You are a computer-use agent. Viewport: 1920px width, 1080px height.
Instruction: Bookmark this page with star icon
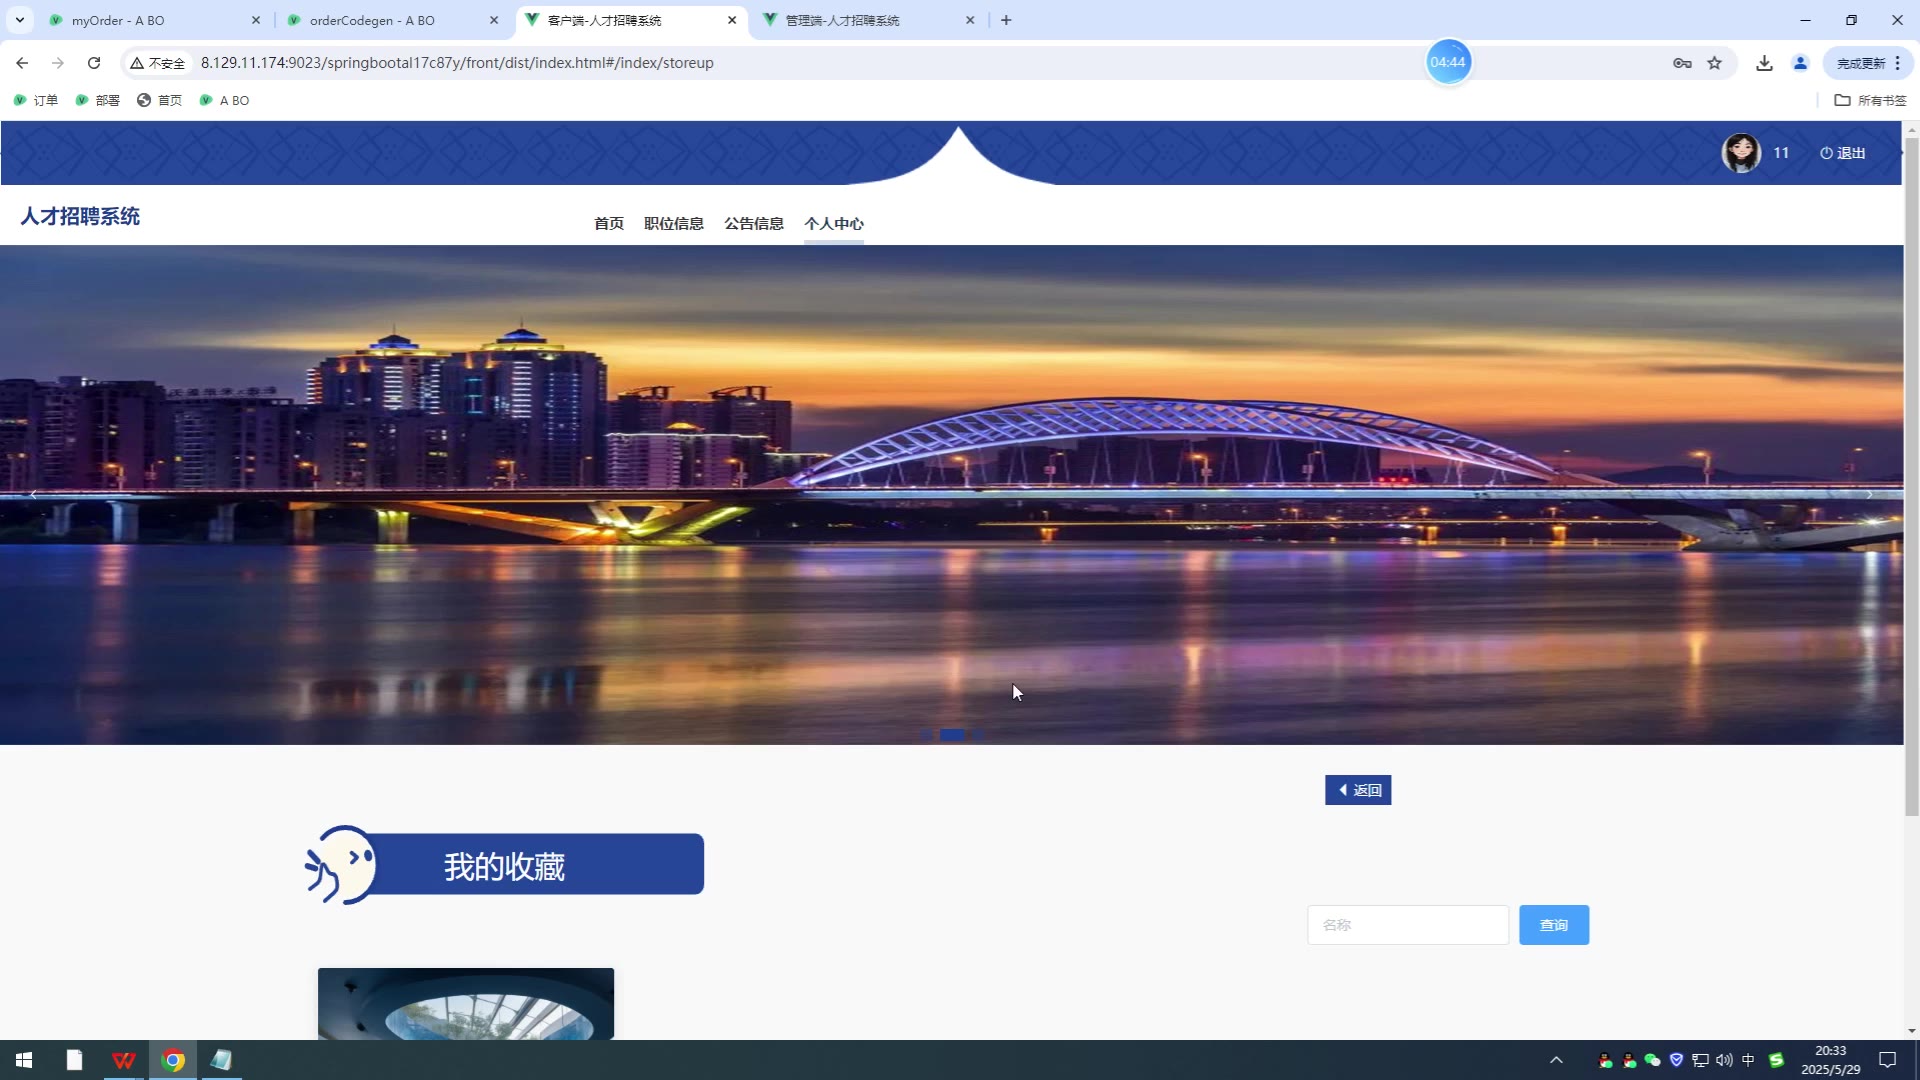[x=1714, y=63]
